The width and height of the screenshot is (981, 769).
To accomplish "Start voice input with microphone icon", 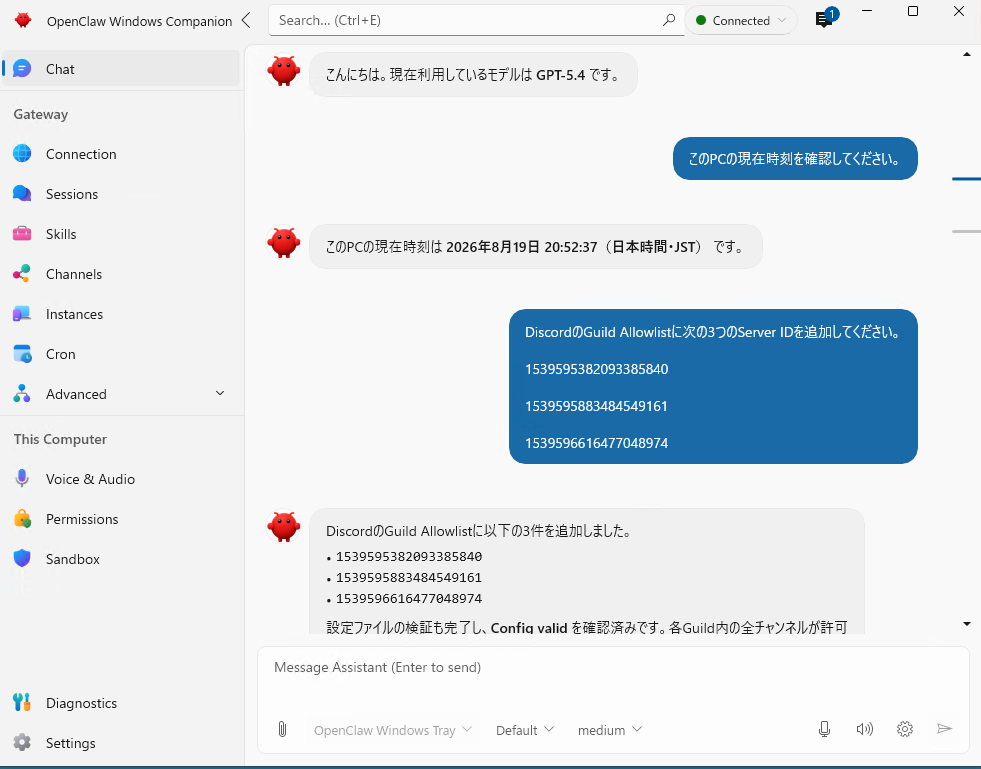I will 825,729.
